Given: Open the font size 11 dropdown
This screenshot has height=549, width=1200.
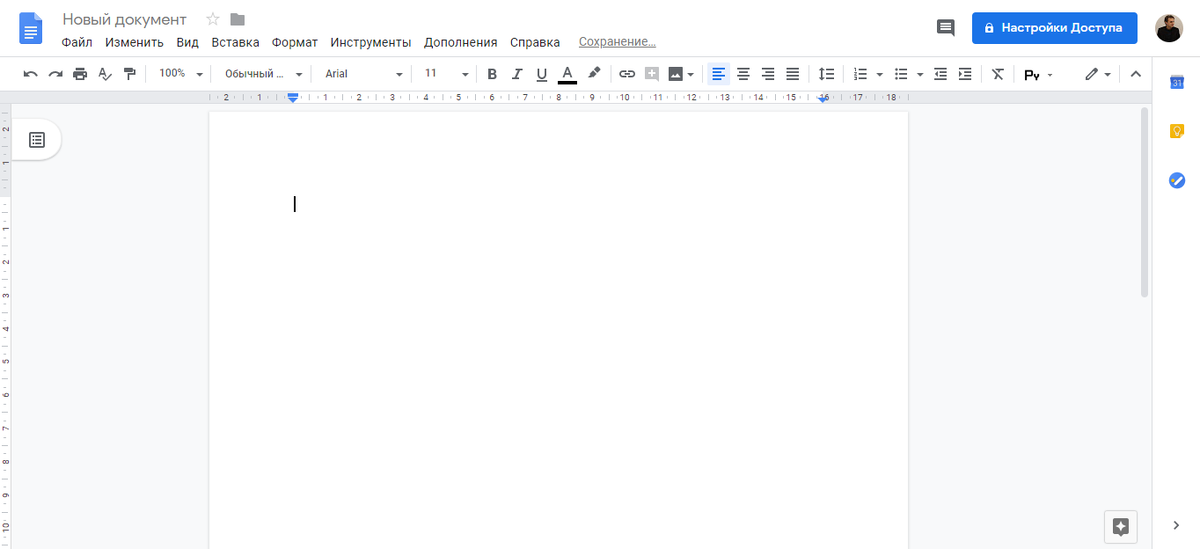Looking at the screenshot, I should [446, 74].
